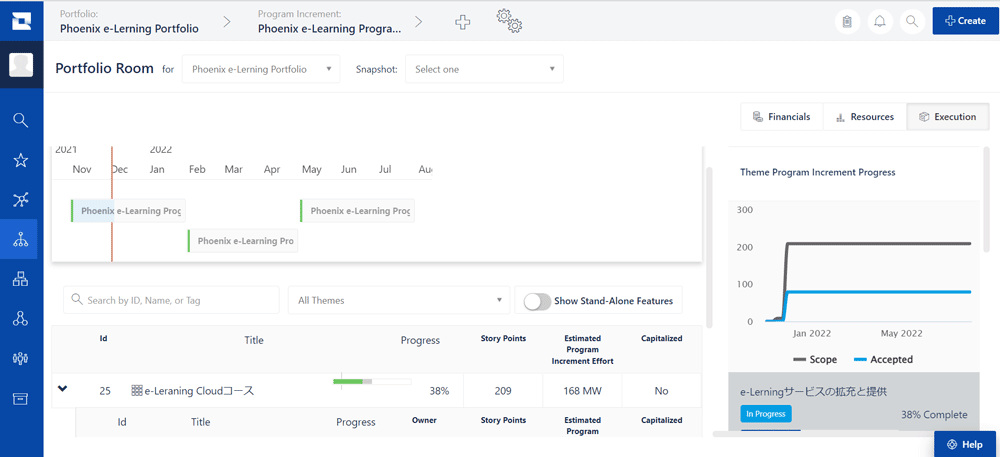Open the user avatar profile
The width and height of the screenshot is (1000, 457).
point(21,66)
